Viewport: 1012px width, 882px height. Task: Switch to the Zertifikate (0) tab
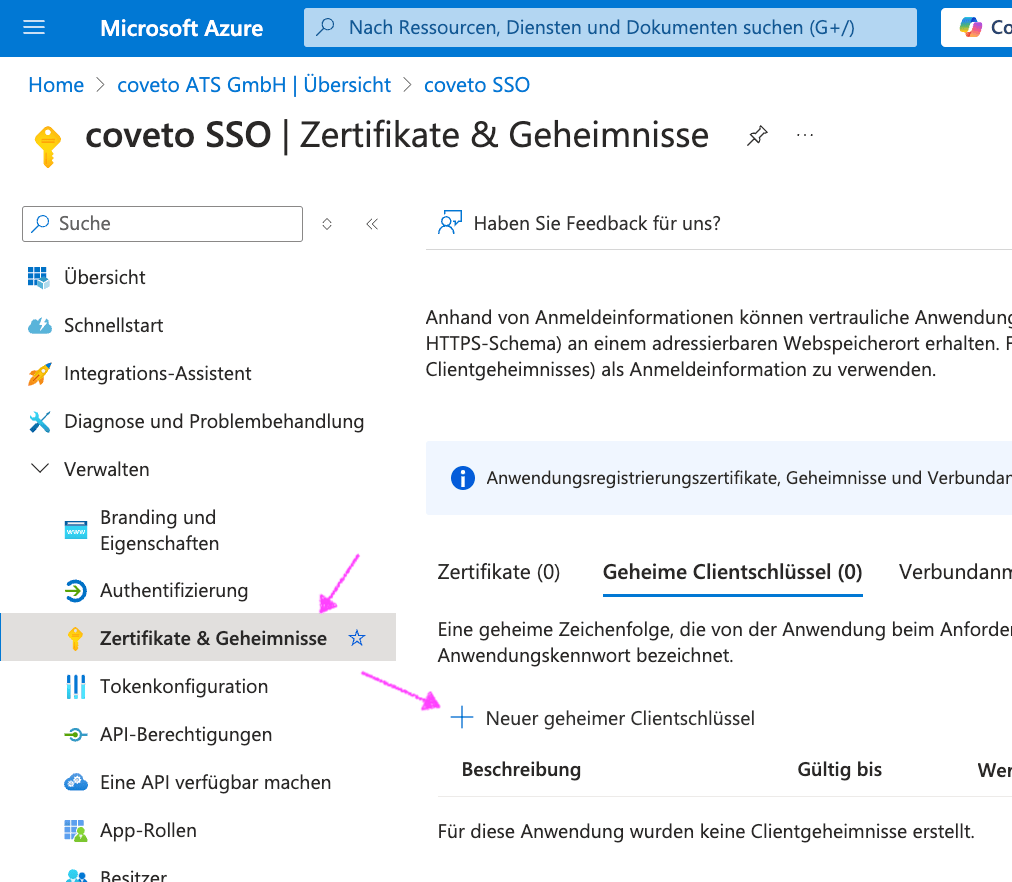click(498, 572)
